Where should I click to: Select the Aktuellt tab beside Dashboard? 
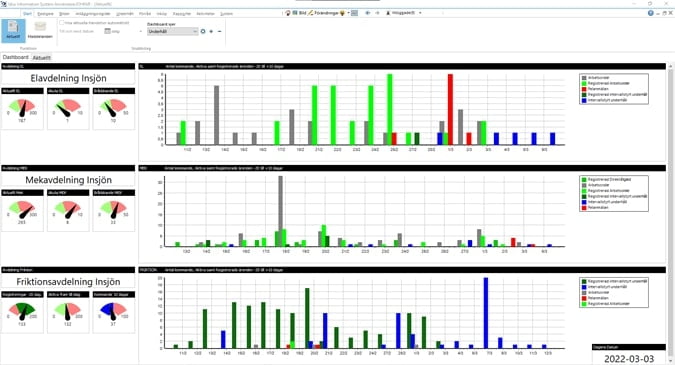(x=42, y=57)
